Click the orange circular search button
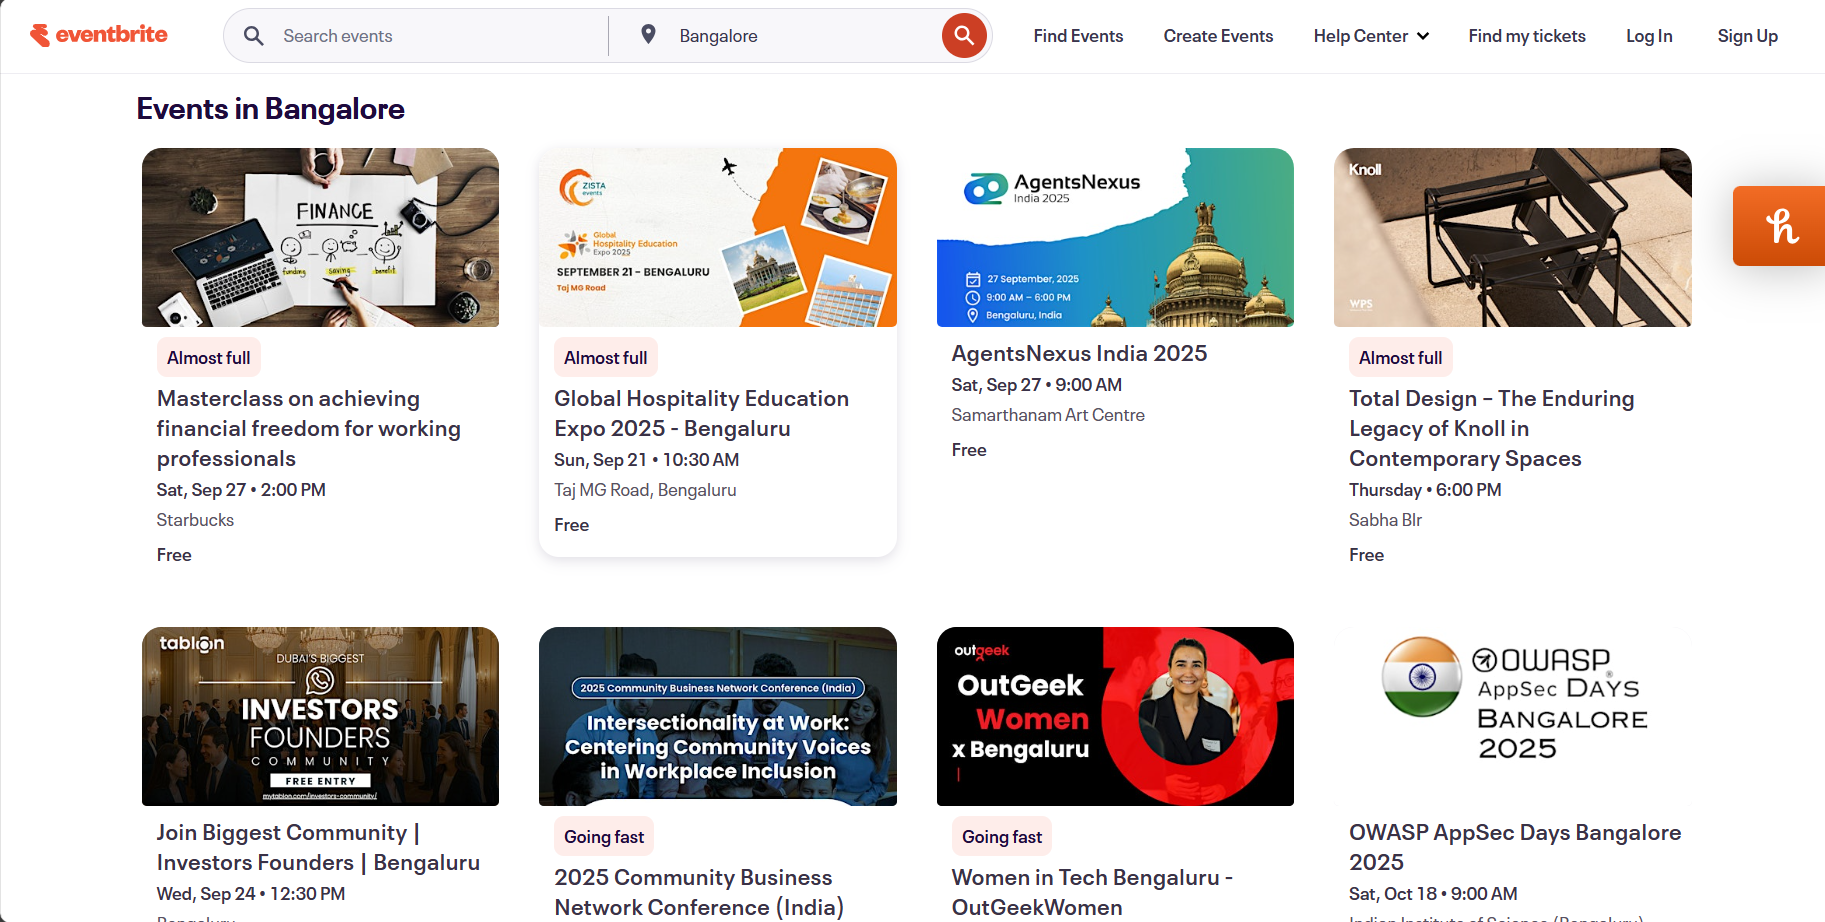Image resolution: width=1825 pixels, height=922 pixels. (963, 35)
